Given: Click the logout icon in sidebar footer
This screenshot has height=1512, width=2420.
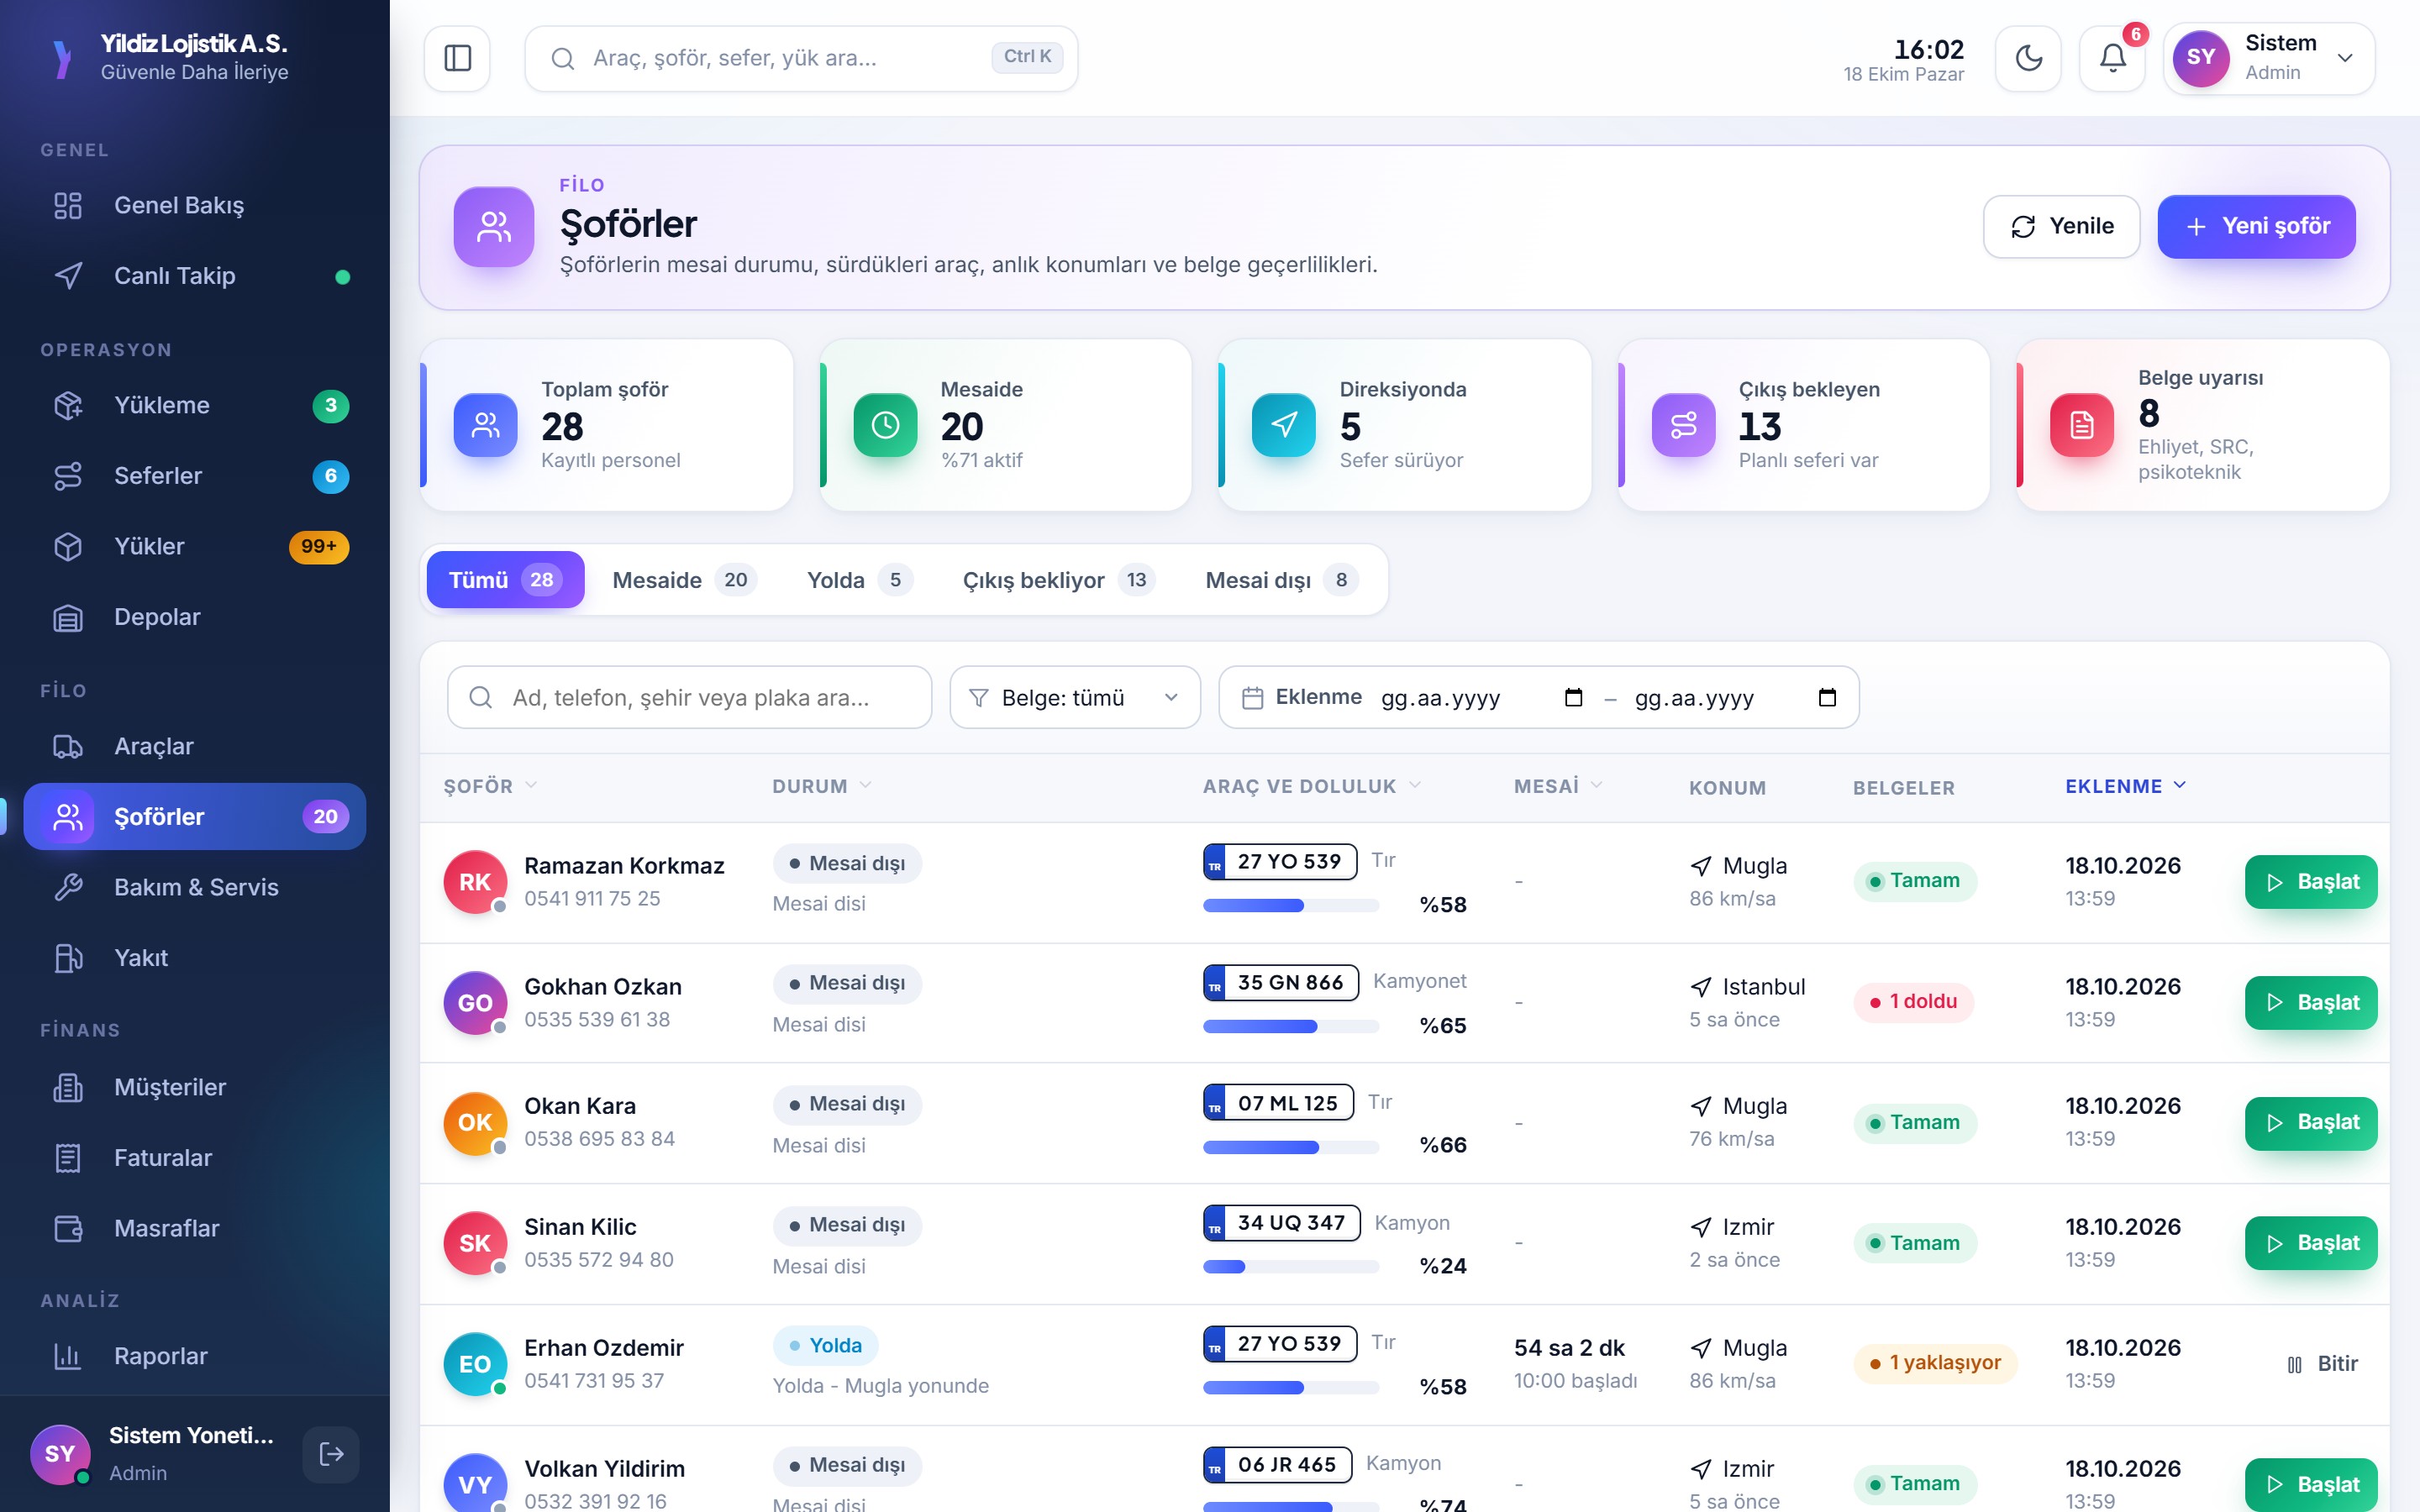Looking at the screenshot, I should (x=331, y=1454).
